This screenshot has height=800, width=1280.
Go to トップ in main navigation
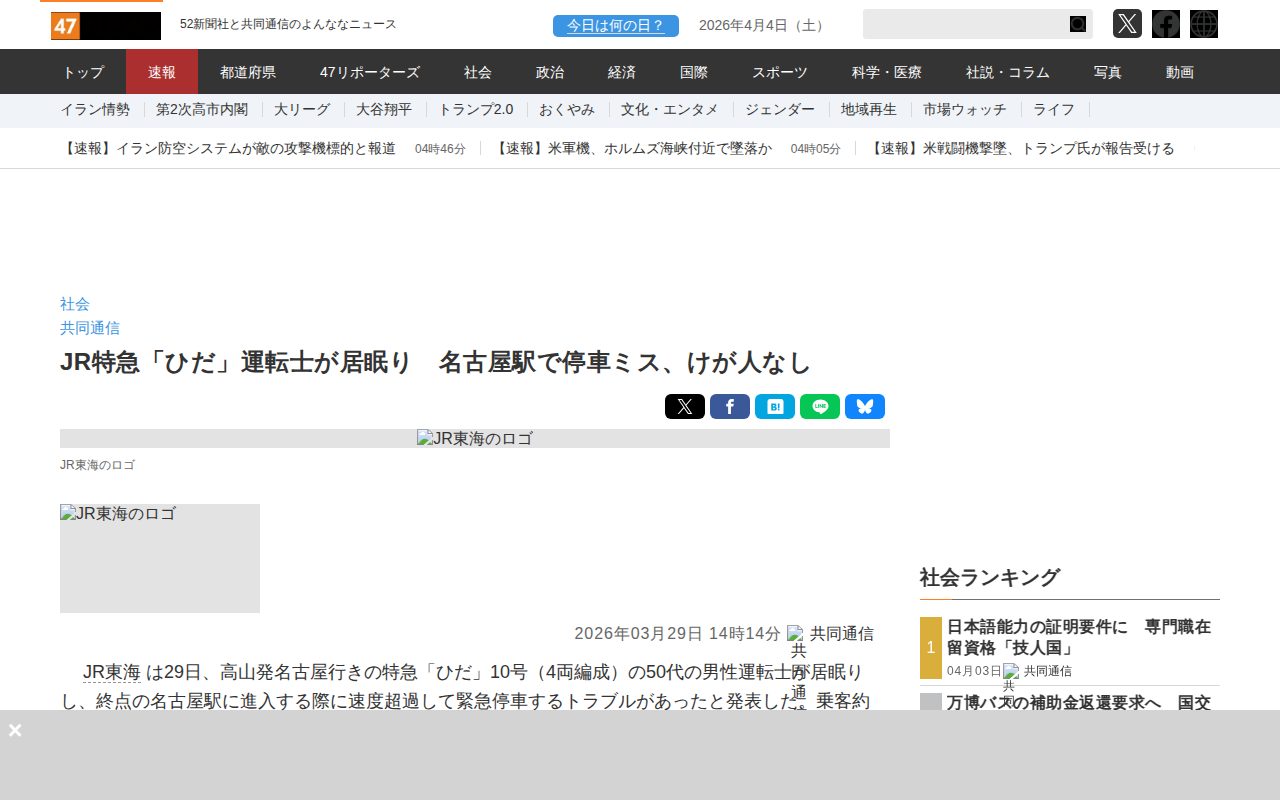click(83, 72)
